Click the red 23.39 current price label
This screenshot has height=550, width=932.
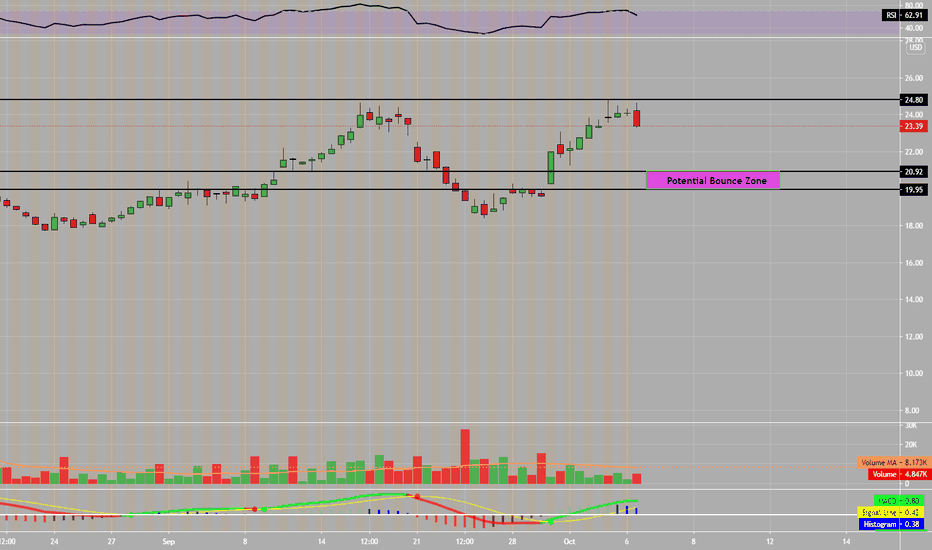click(x=913, y=126)
